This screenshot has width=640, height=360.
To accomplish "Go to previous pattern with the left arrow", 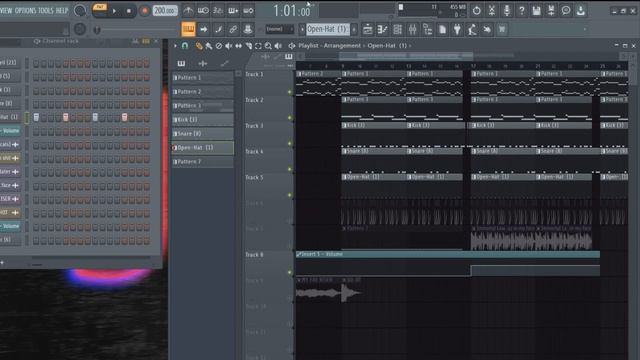I will [x=302, y=29].
